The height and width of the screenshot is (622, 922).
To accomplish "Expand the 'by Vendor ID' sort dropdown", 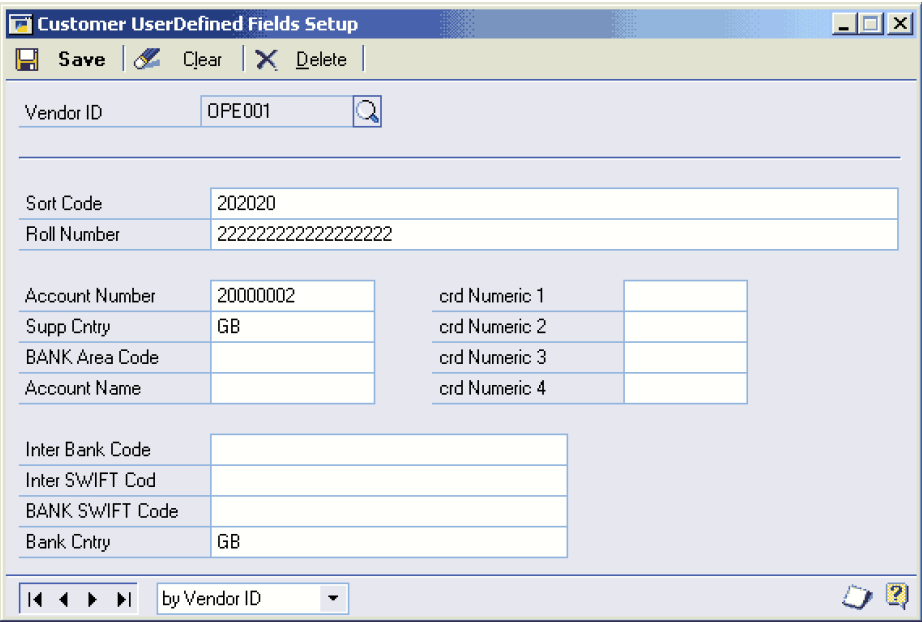I will point(332,599).
